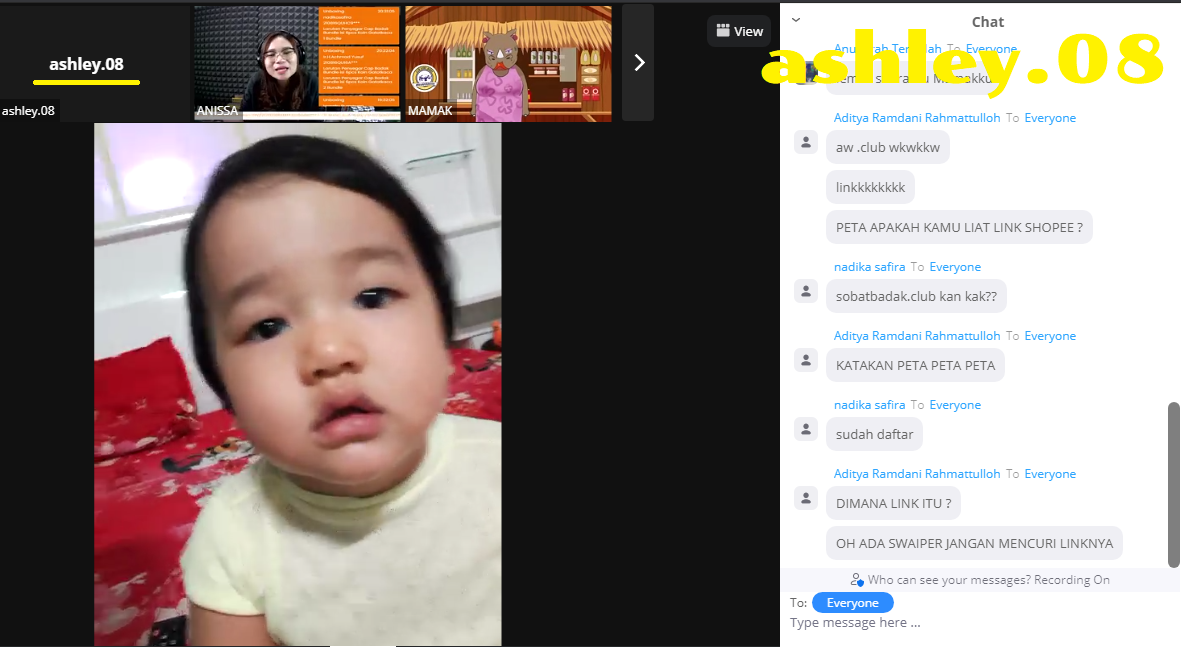Click avatar icon beside 'sudah daftar'
The image size is (1181, 647).
[806, 429]
